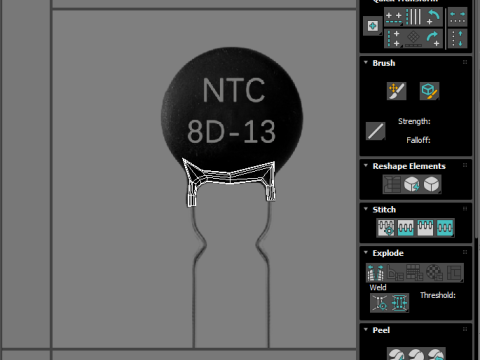Click Flatten by Material ID checkered sphere icon

(434, 273)
